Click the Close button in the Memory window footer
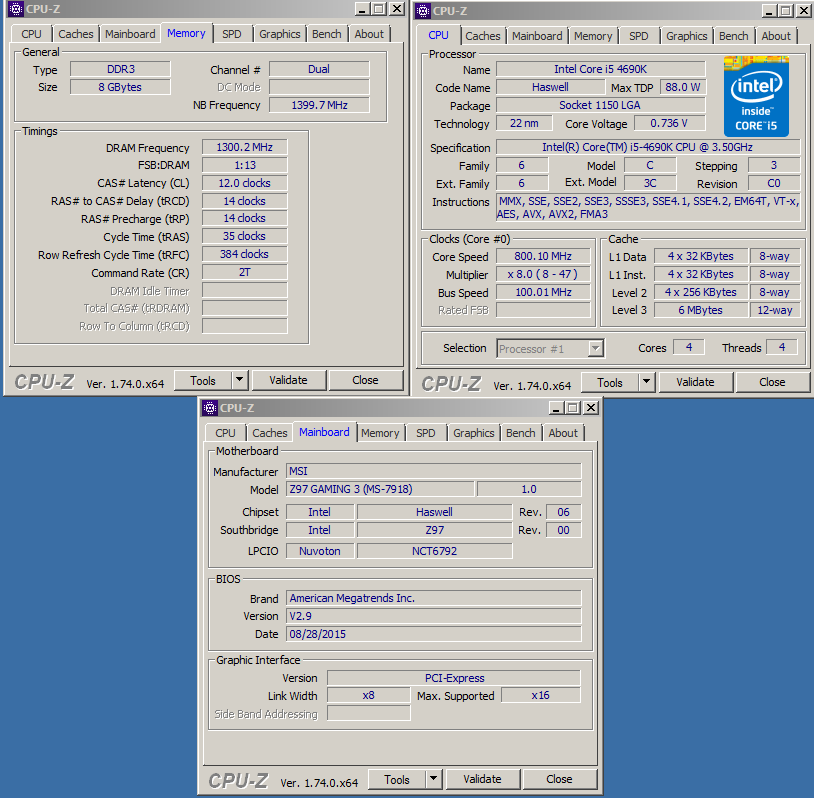This screenshot has height=798, width=814. click(x=365, y=380)
